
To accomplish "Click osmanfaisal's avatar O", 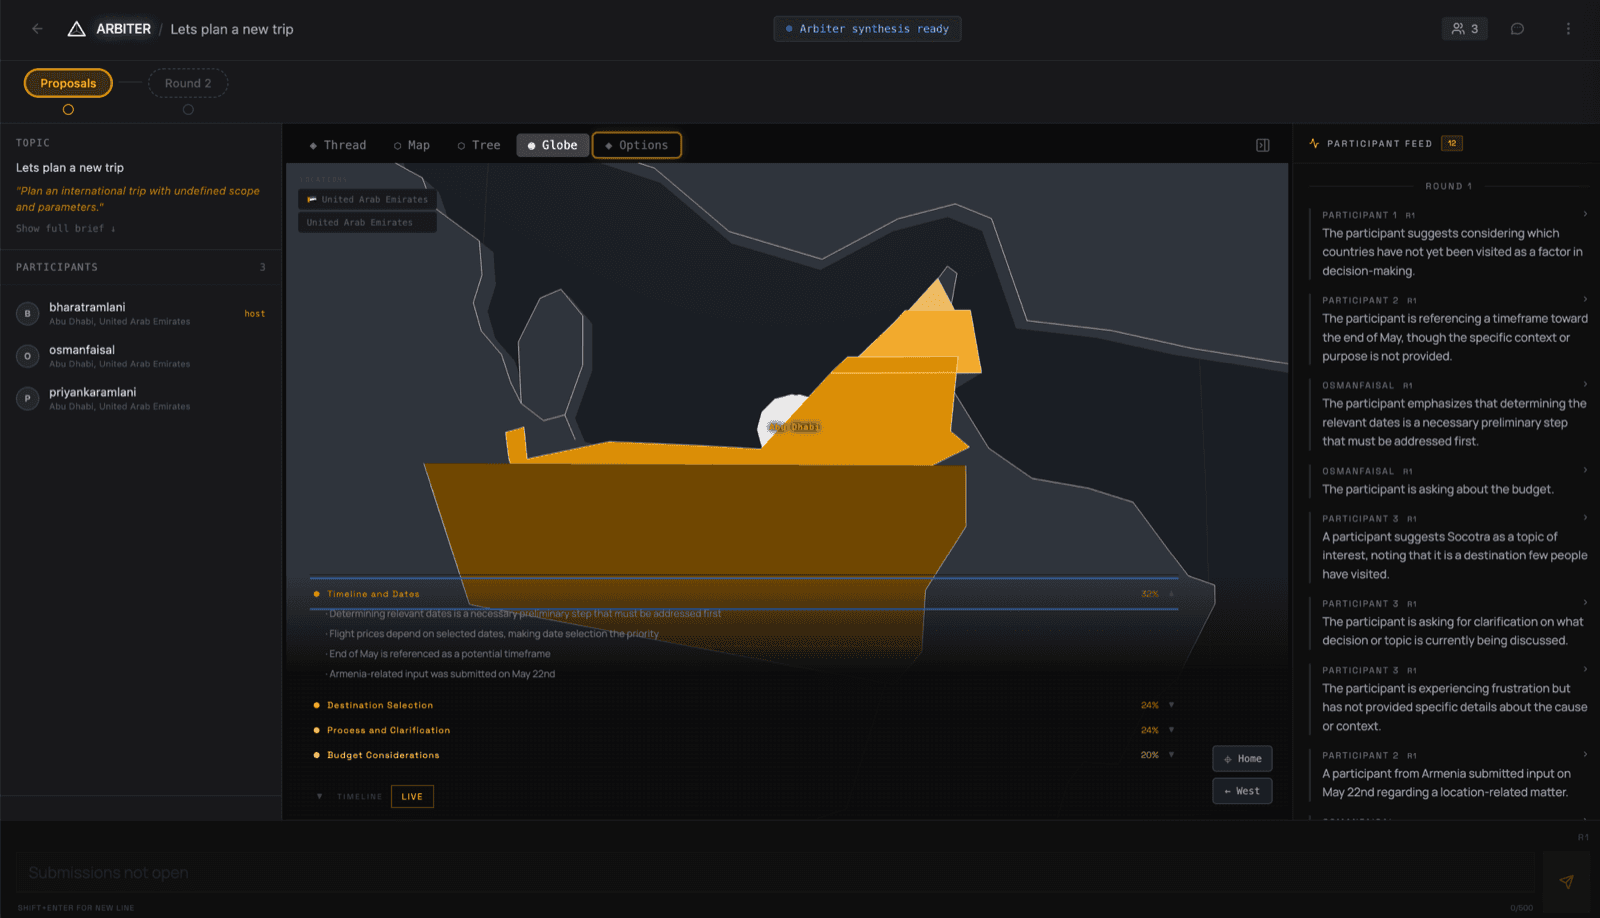I will point(28,356).
